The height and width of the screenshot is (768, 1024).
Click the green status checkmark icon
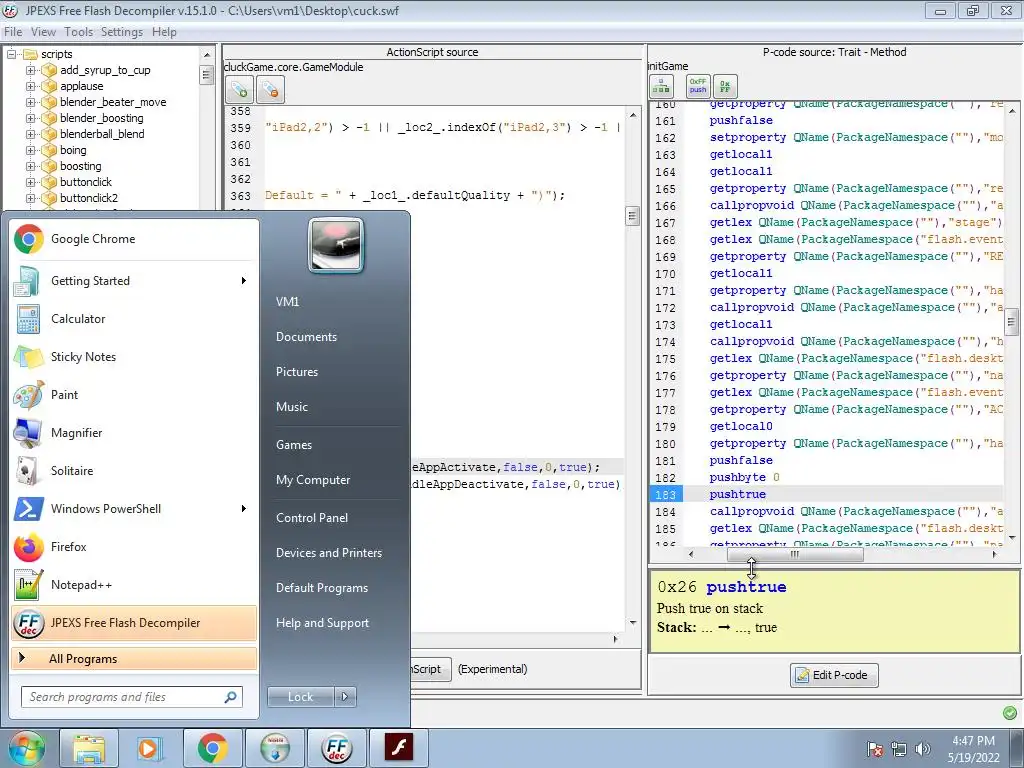1010,712
